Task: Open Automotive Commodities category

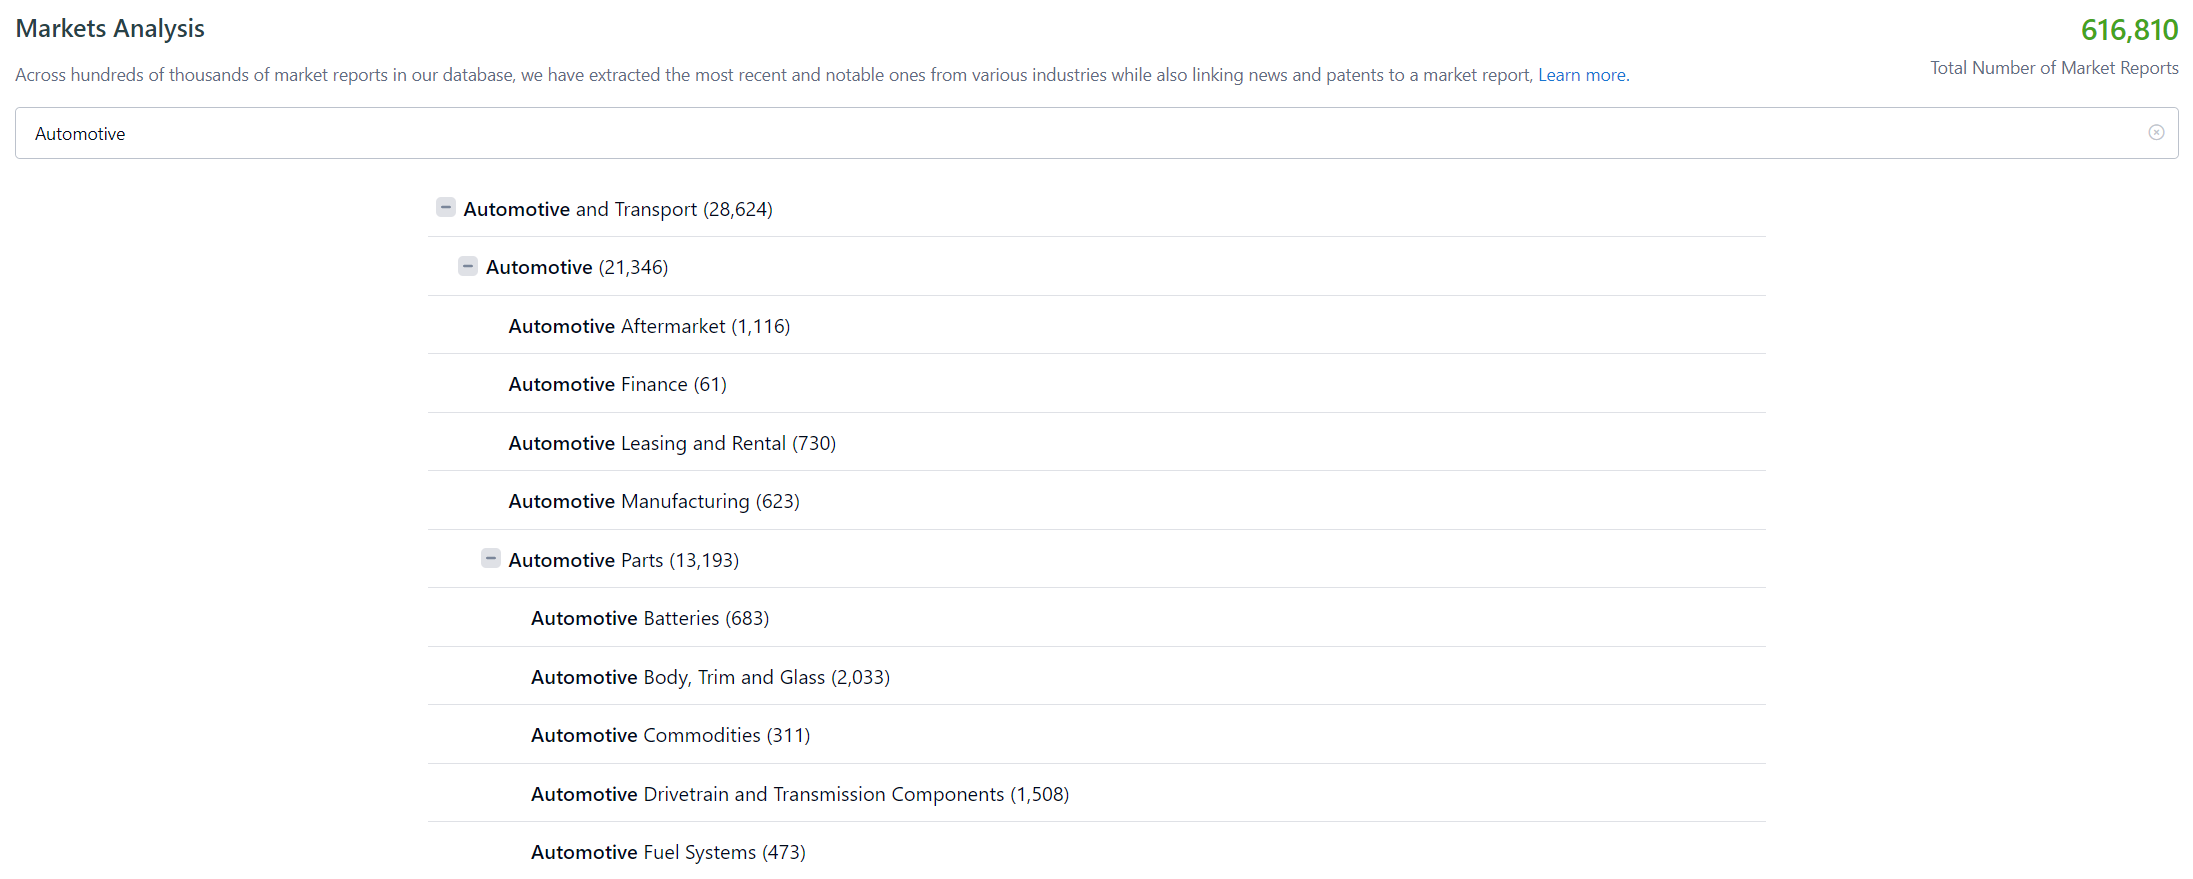Action: [670, 736]
